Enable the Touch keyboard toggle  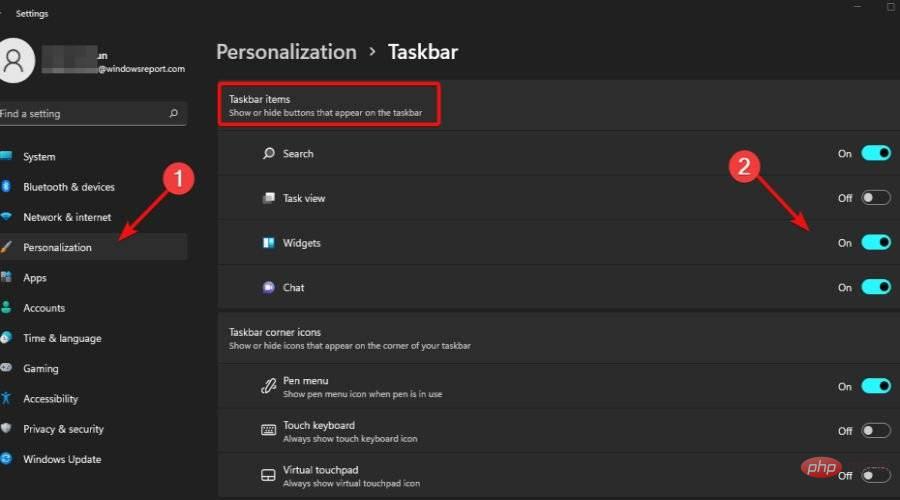875,431
